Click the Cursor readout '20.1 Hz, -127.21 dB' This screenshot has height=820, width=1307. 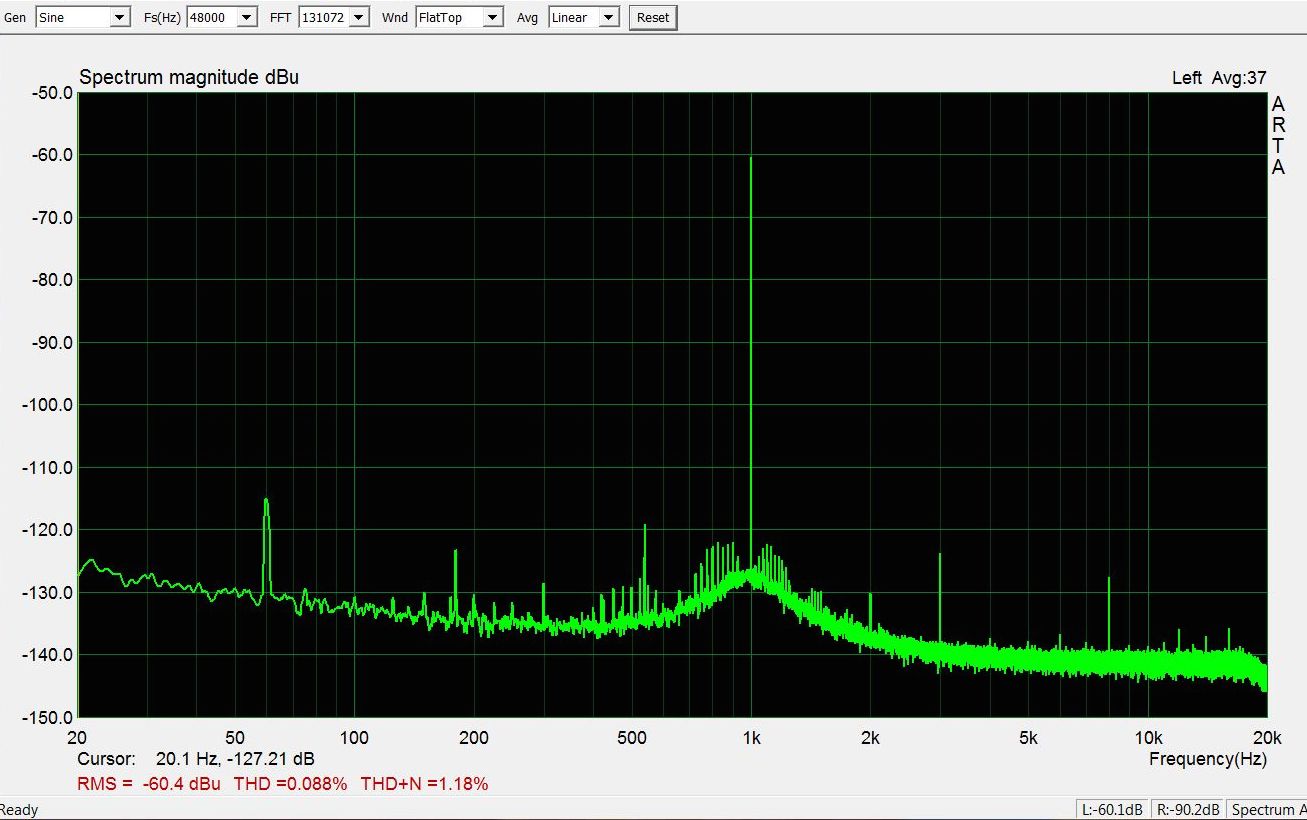coord(235,759)
